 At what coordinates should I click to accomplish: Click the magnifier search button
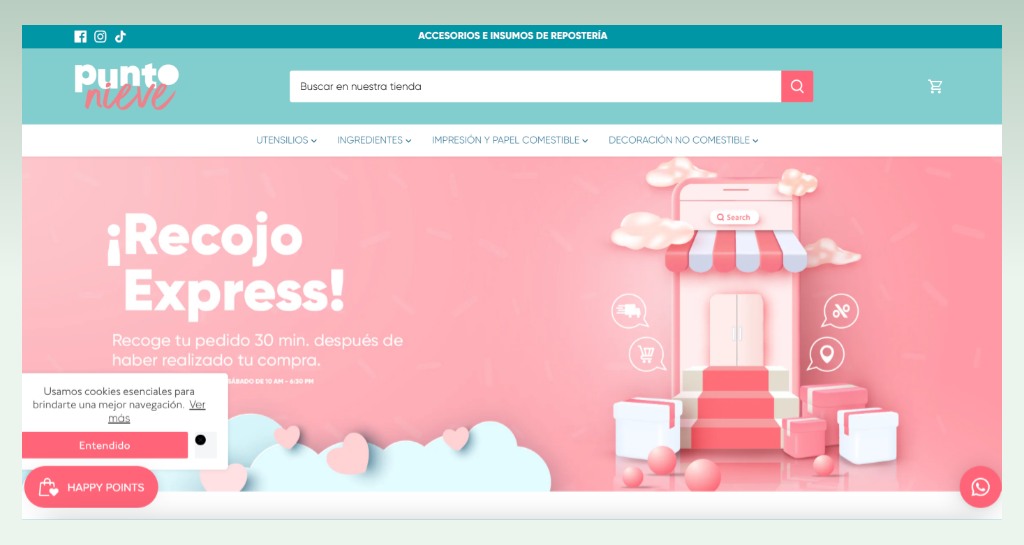797,86
